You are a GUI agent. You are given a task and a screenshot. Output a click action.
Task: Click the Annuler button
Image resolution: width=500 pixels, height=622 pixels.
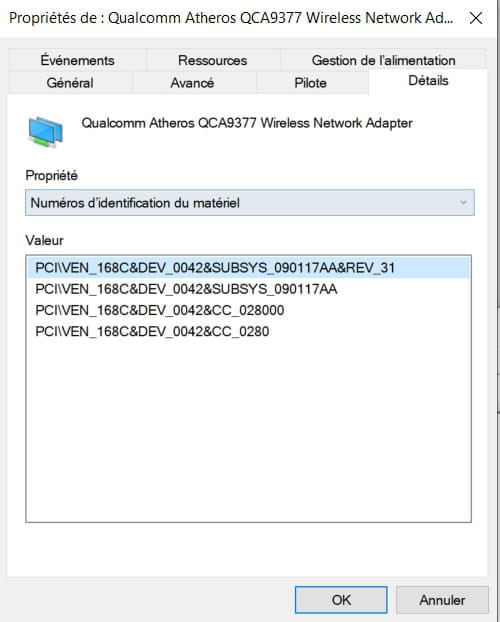(x=442, y=600)
